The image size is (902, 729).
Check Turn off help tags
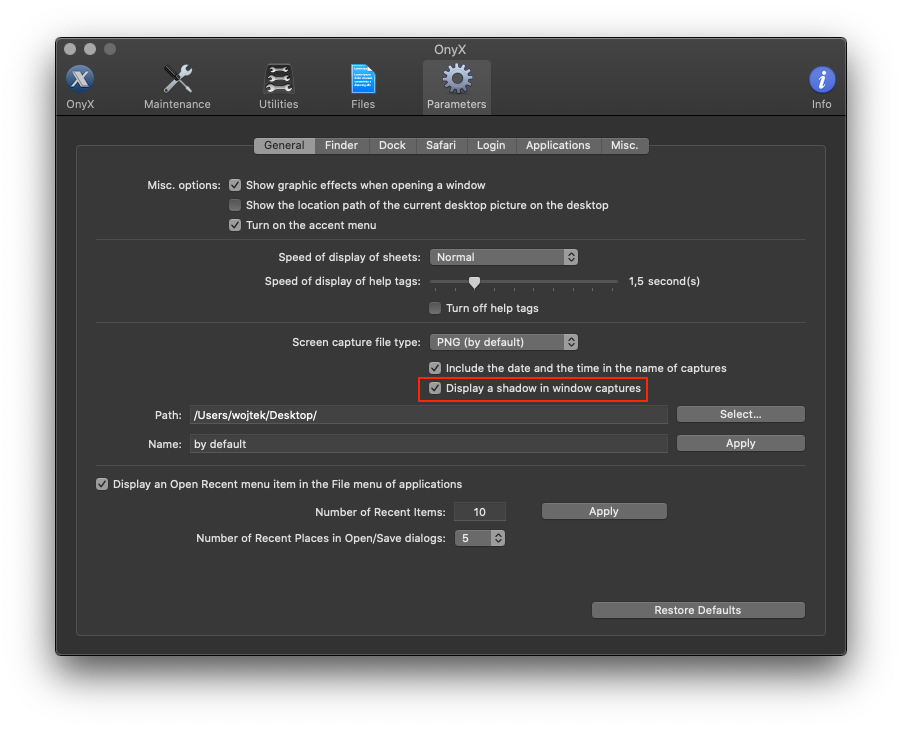click(x=435, y=308)
